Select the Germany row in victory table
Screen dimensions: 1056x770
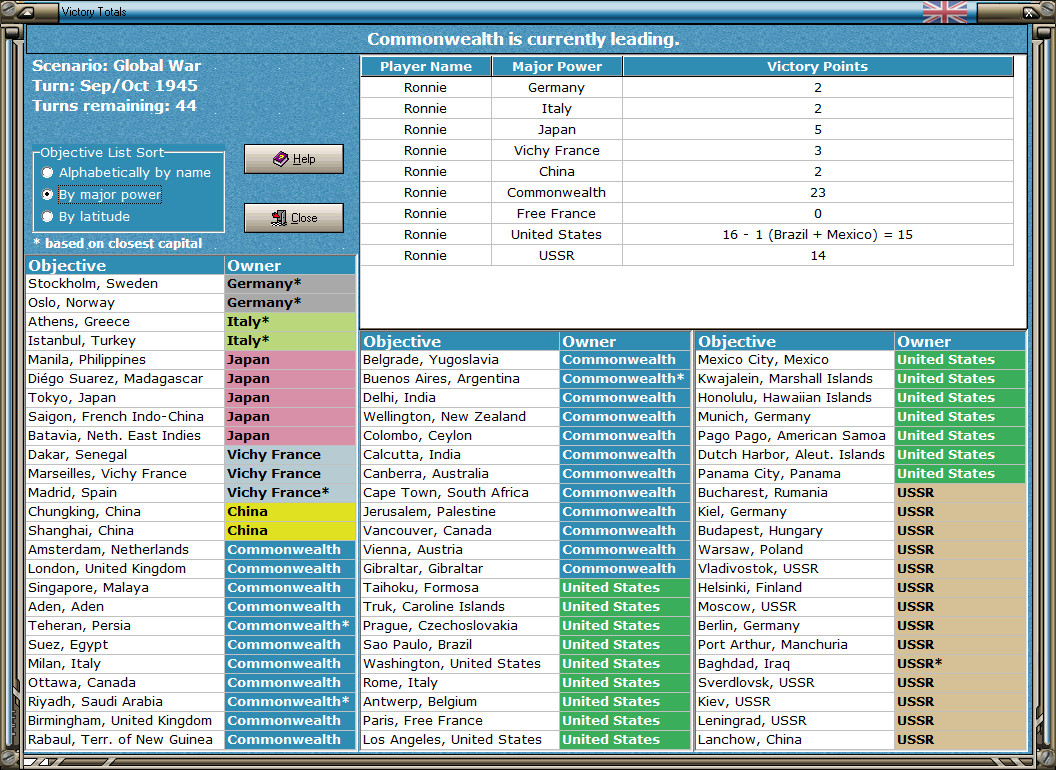point(687,88)
